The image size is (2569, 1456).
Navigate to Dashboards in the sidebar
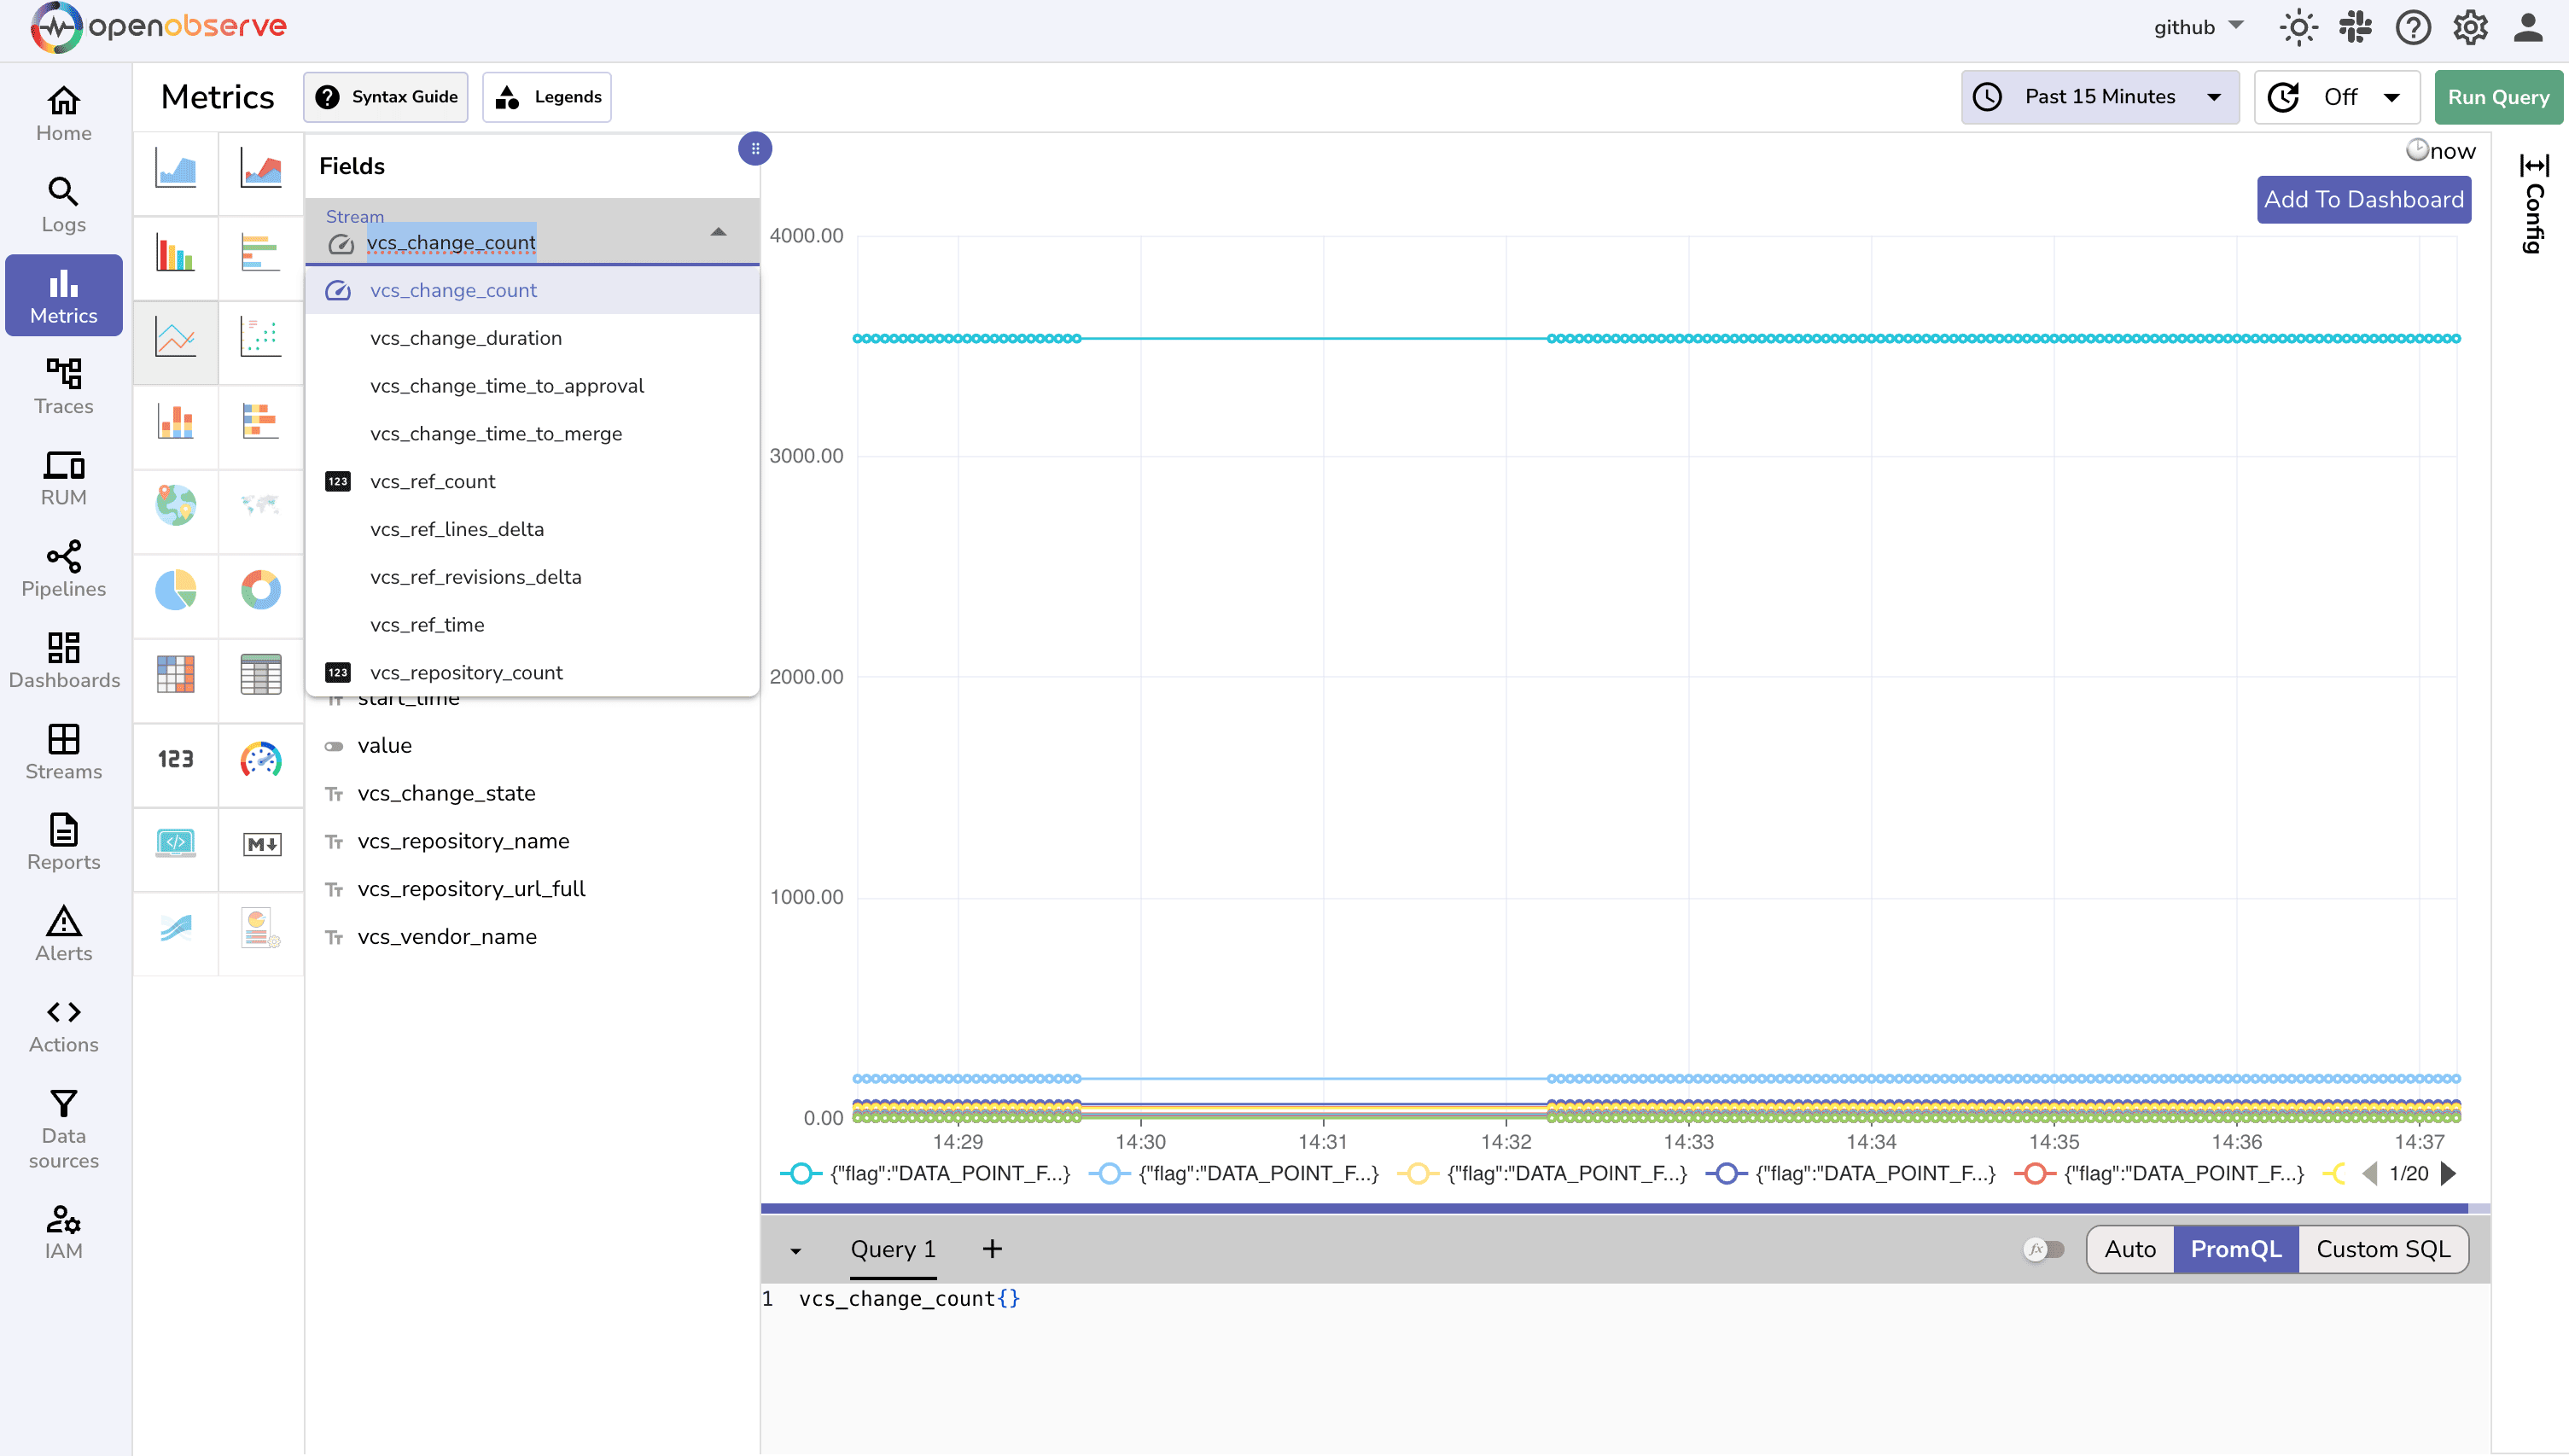point(63,660)
